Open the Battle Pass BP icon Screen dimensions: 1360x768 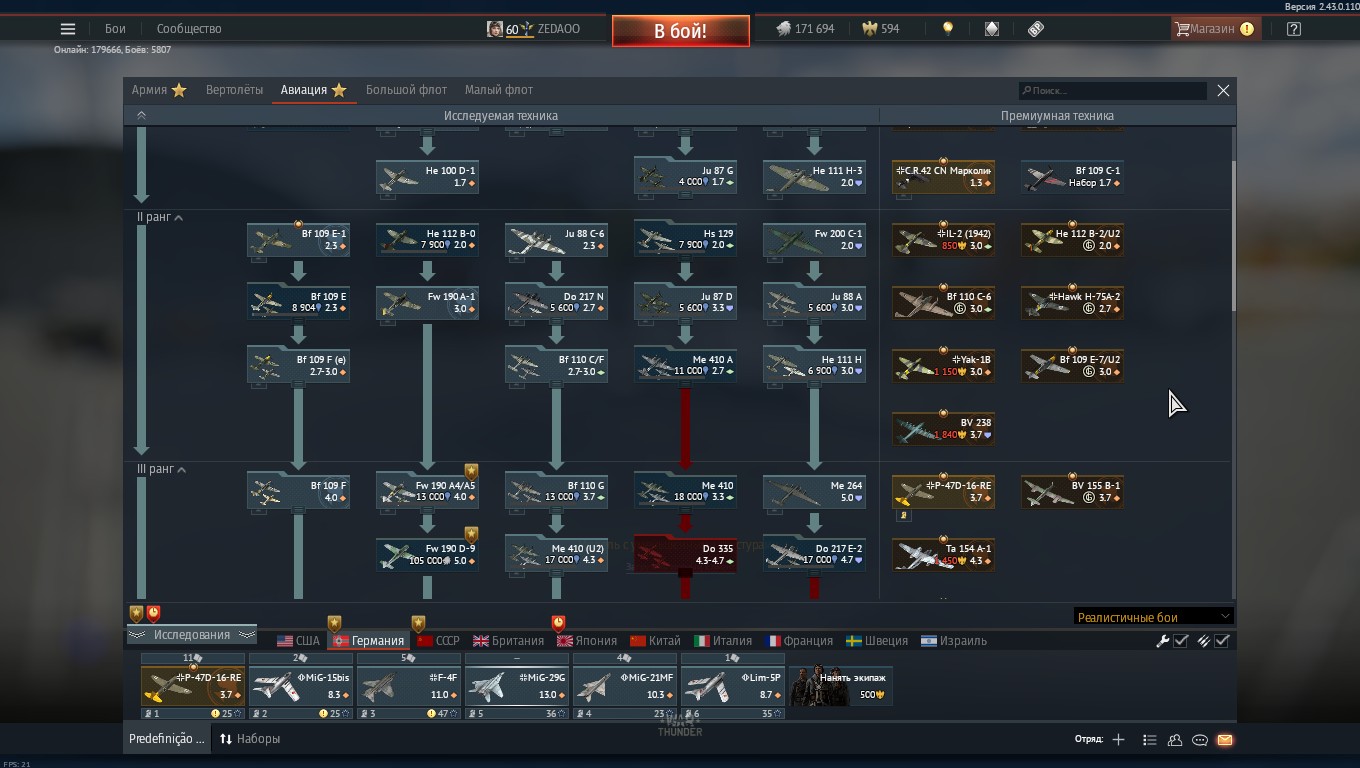point(1036,29)
